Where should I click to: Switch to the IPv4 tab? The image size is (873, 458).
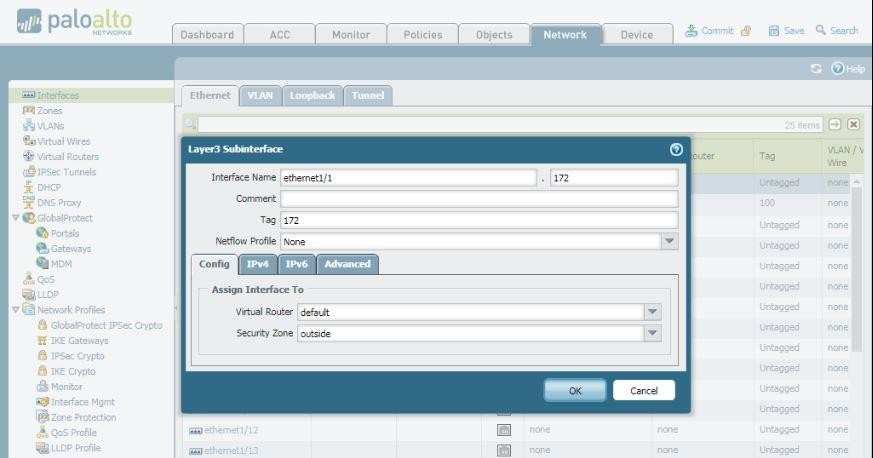(258, 264)
